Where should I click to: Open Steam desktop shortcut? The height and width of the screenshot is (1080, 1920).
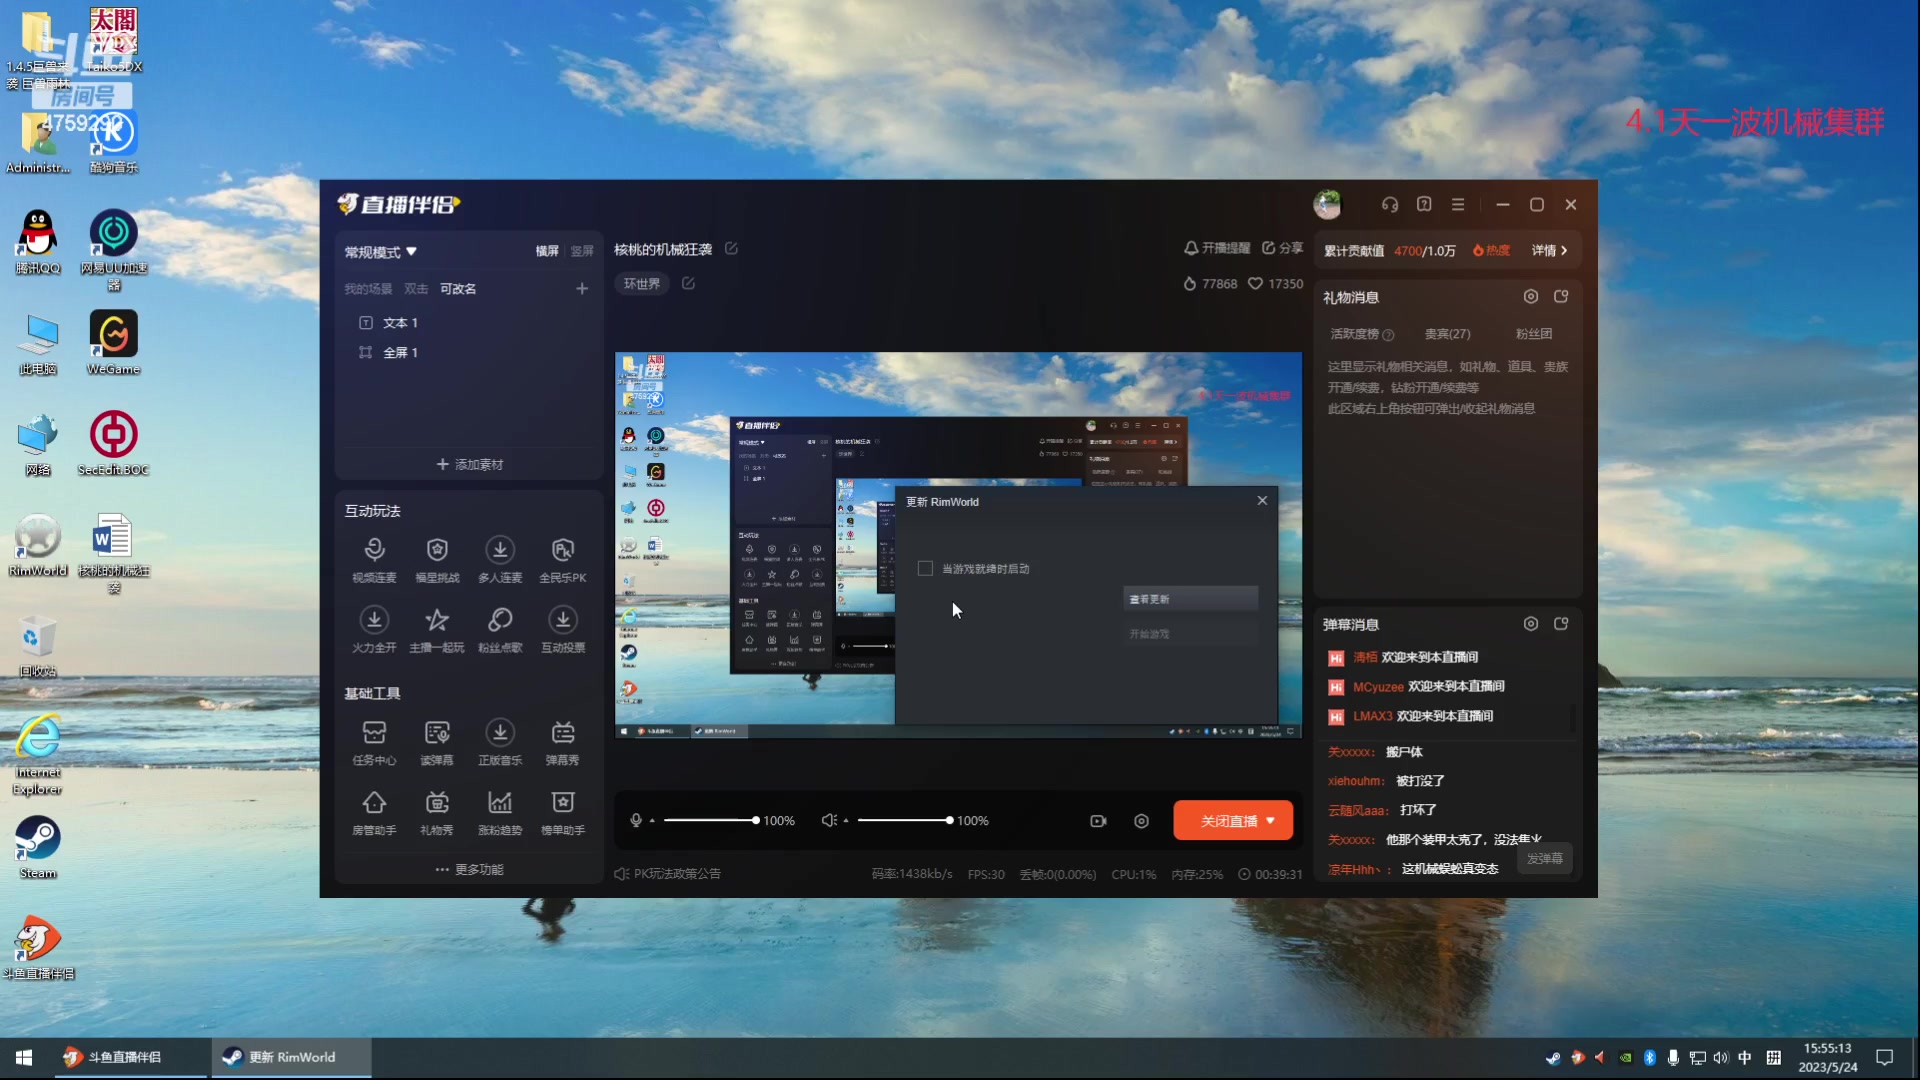pos(38,848)
